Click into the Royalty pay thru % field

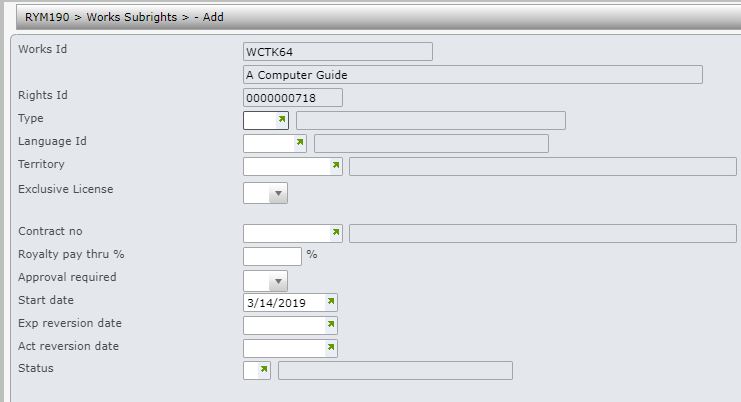click(x=272, y=257)
